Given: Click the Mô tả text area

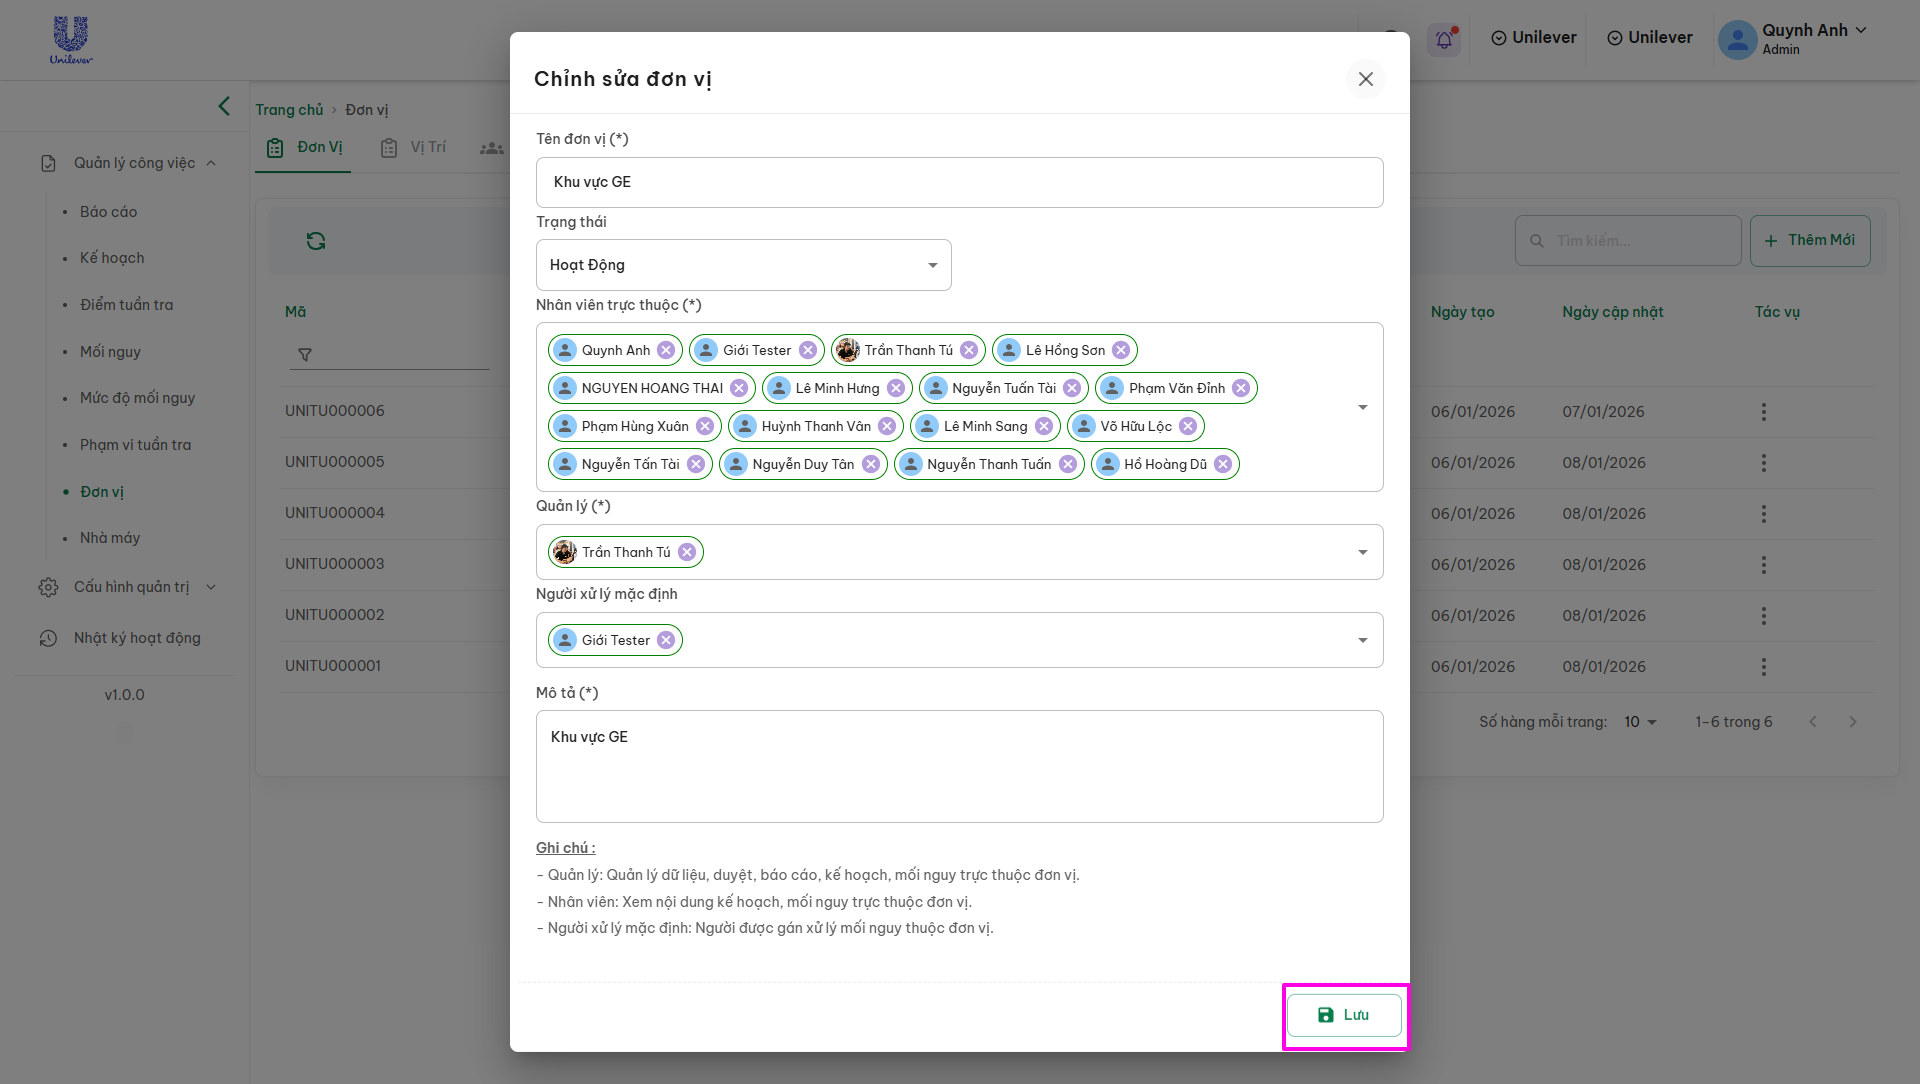Looking at the screenshot, I should pos(959,766).
